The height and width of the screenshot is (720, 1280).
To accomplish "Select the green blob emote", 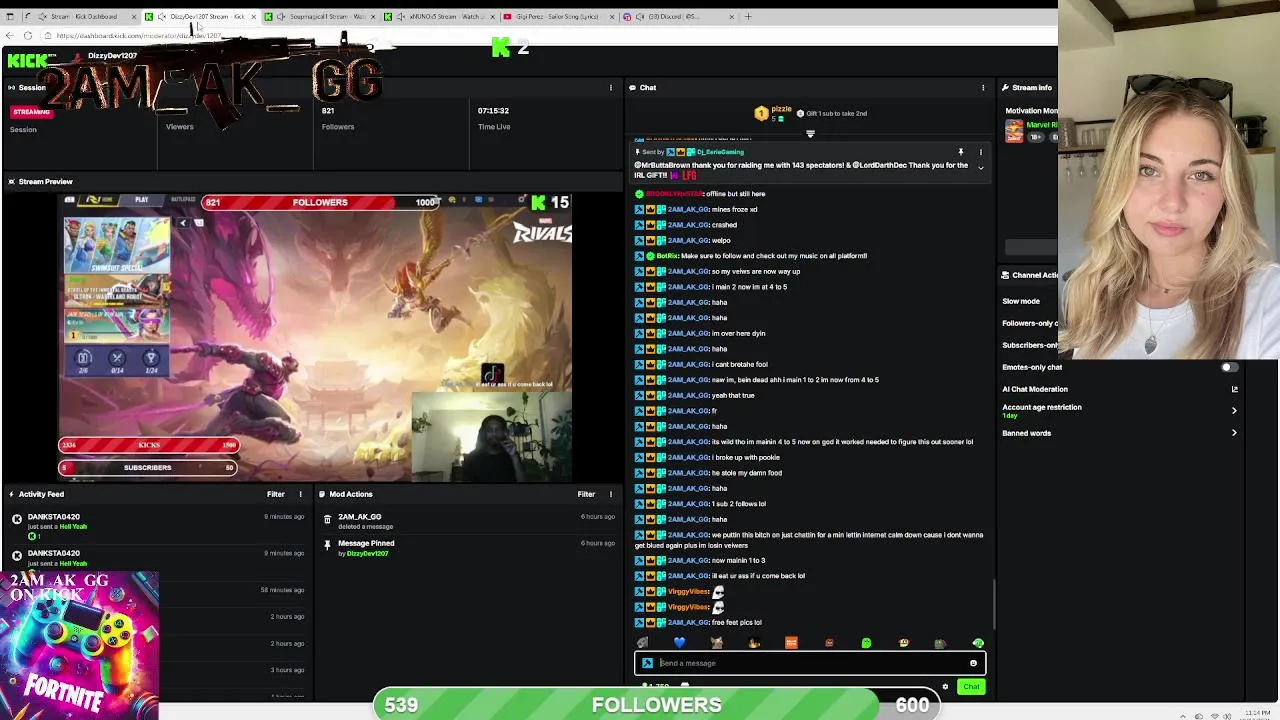I will (866, 643).
